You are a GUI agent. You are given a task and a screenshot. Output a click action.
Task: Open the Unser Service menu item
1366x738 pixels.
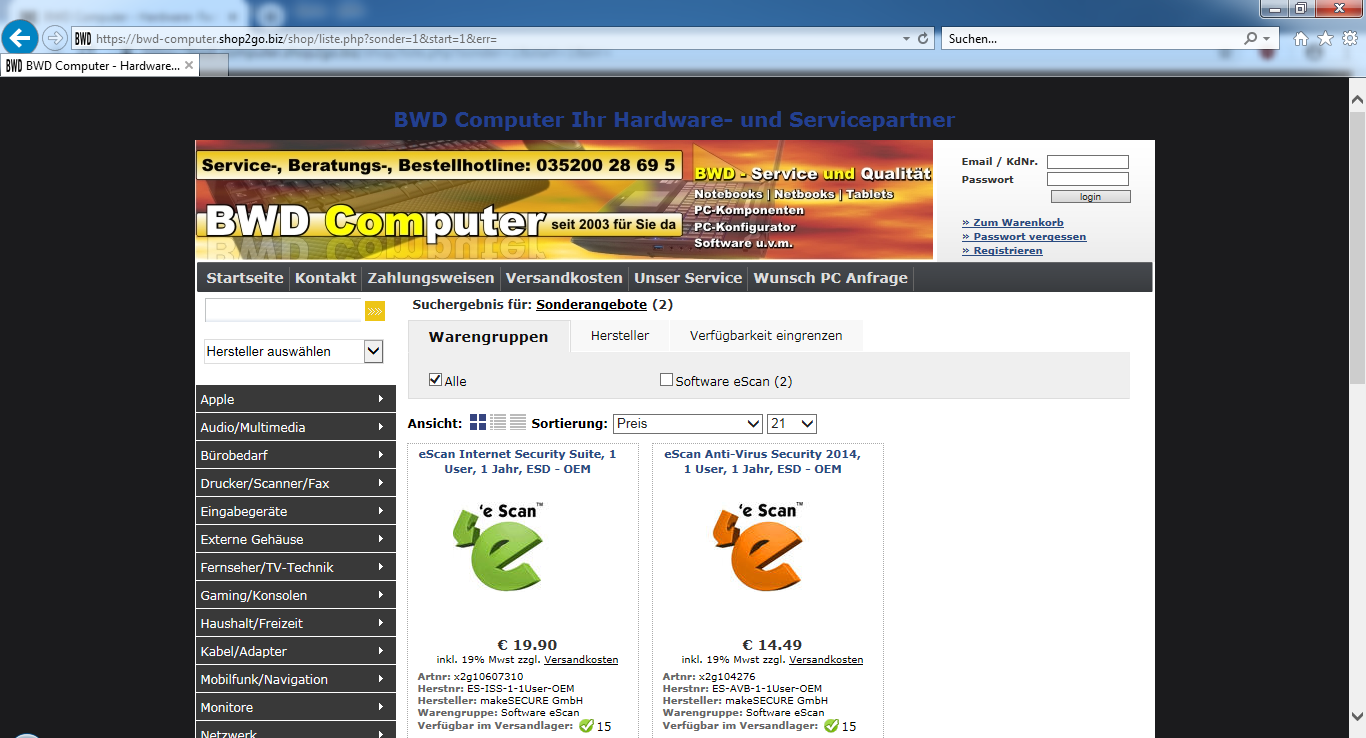click(x=688, y=278)
